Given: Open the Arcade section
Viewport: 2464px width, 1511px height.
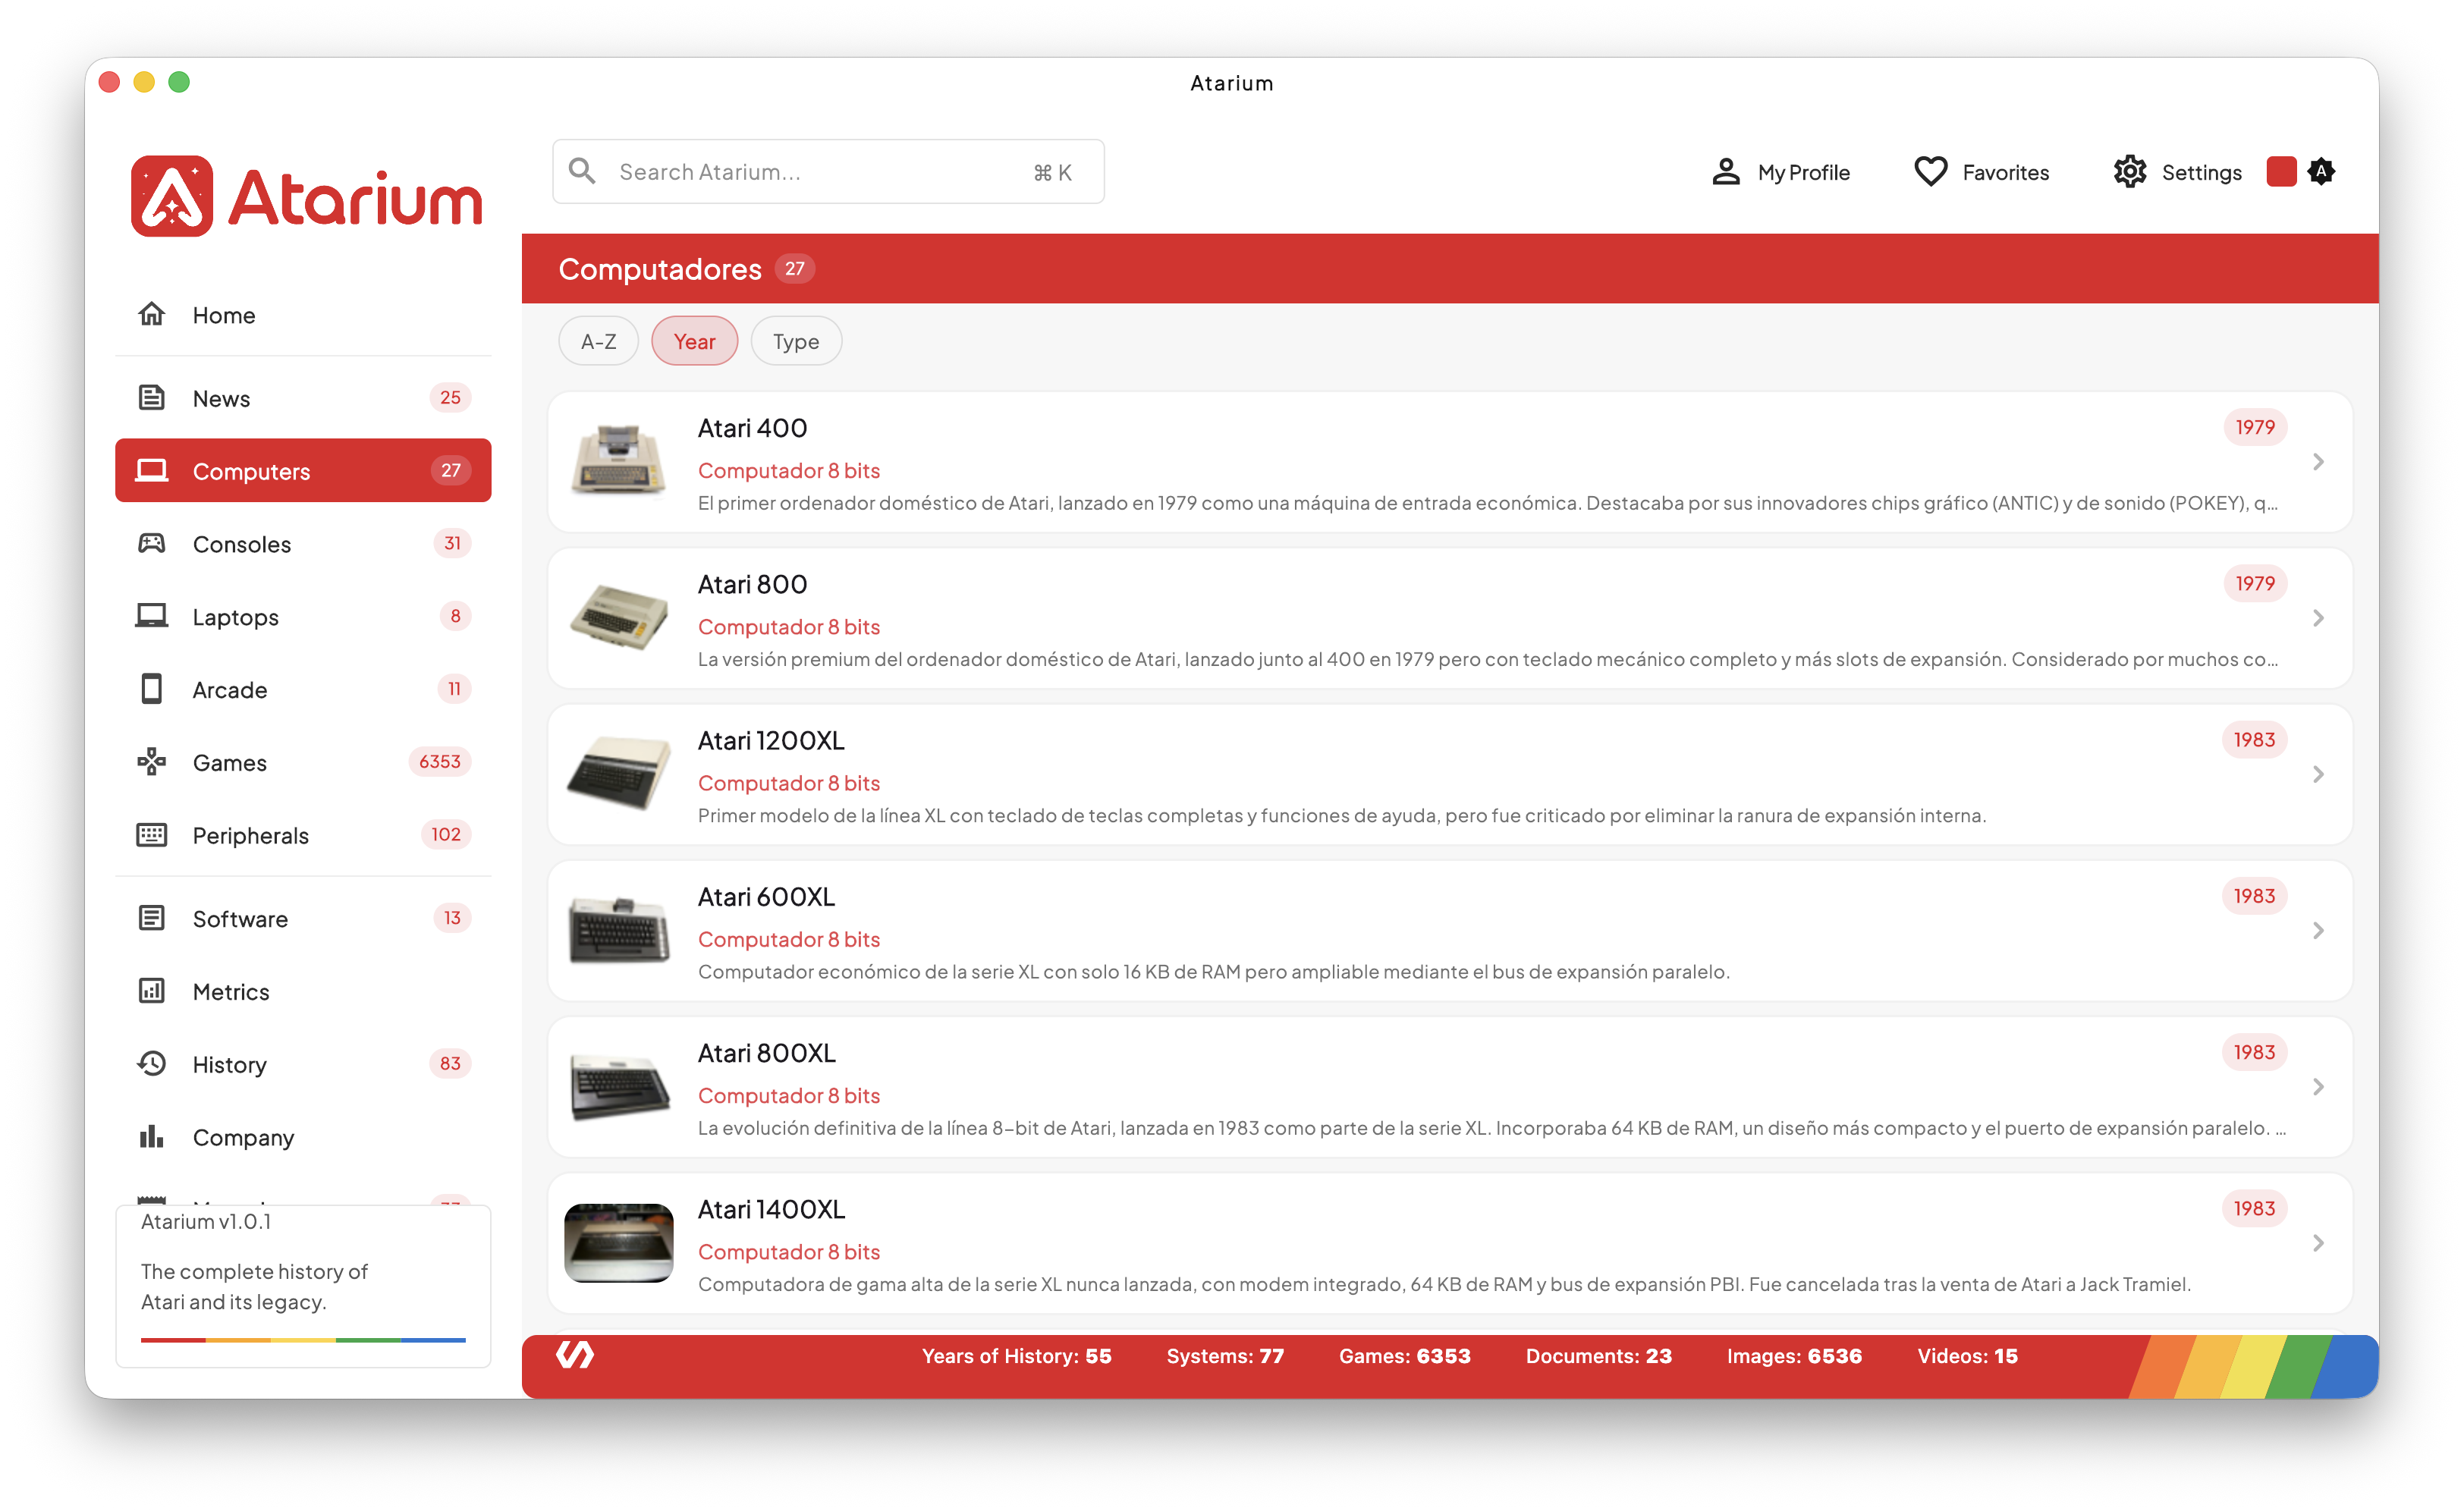Looking at the screenshot, I should click(x=303, y=689).
